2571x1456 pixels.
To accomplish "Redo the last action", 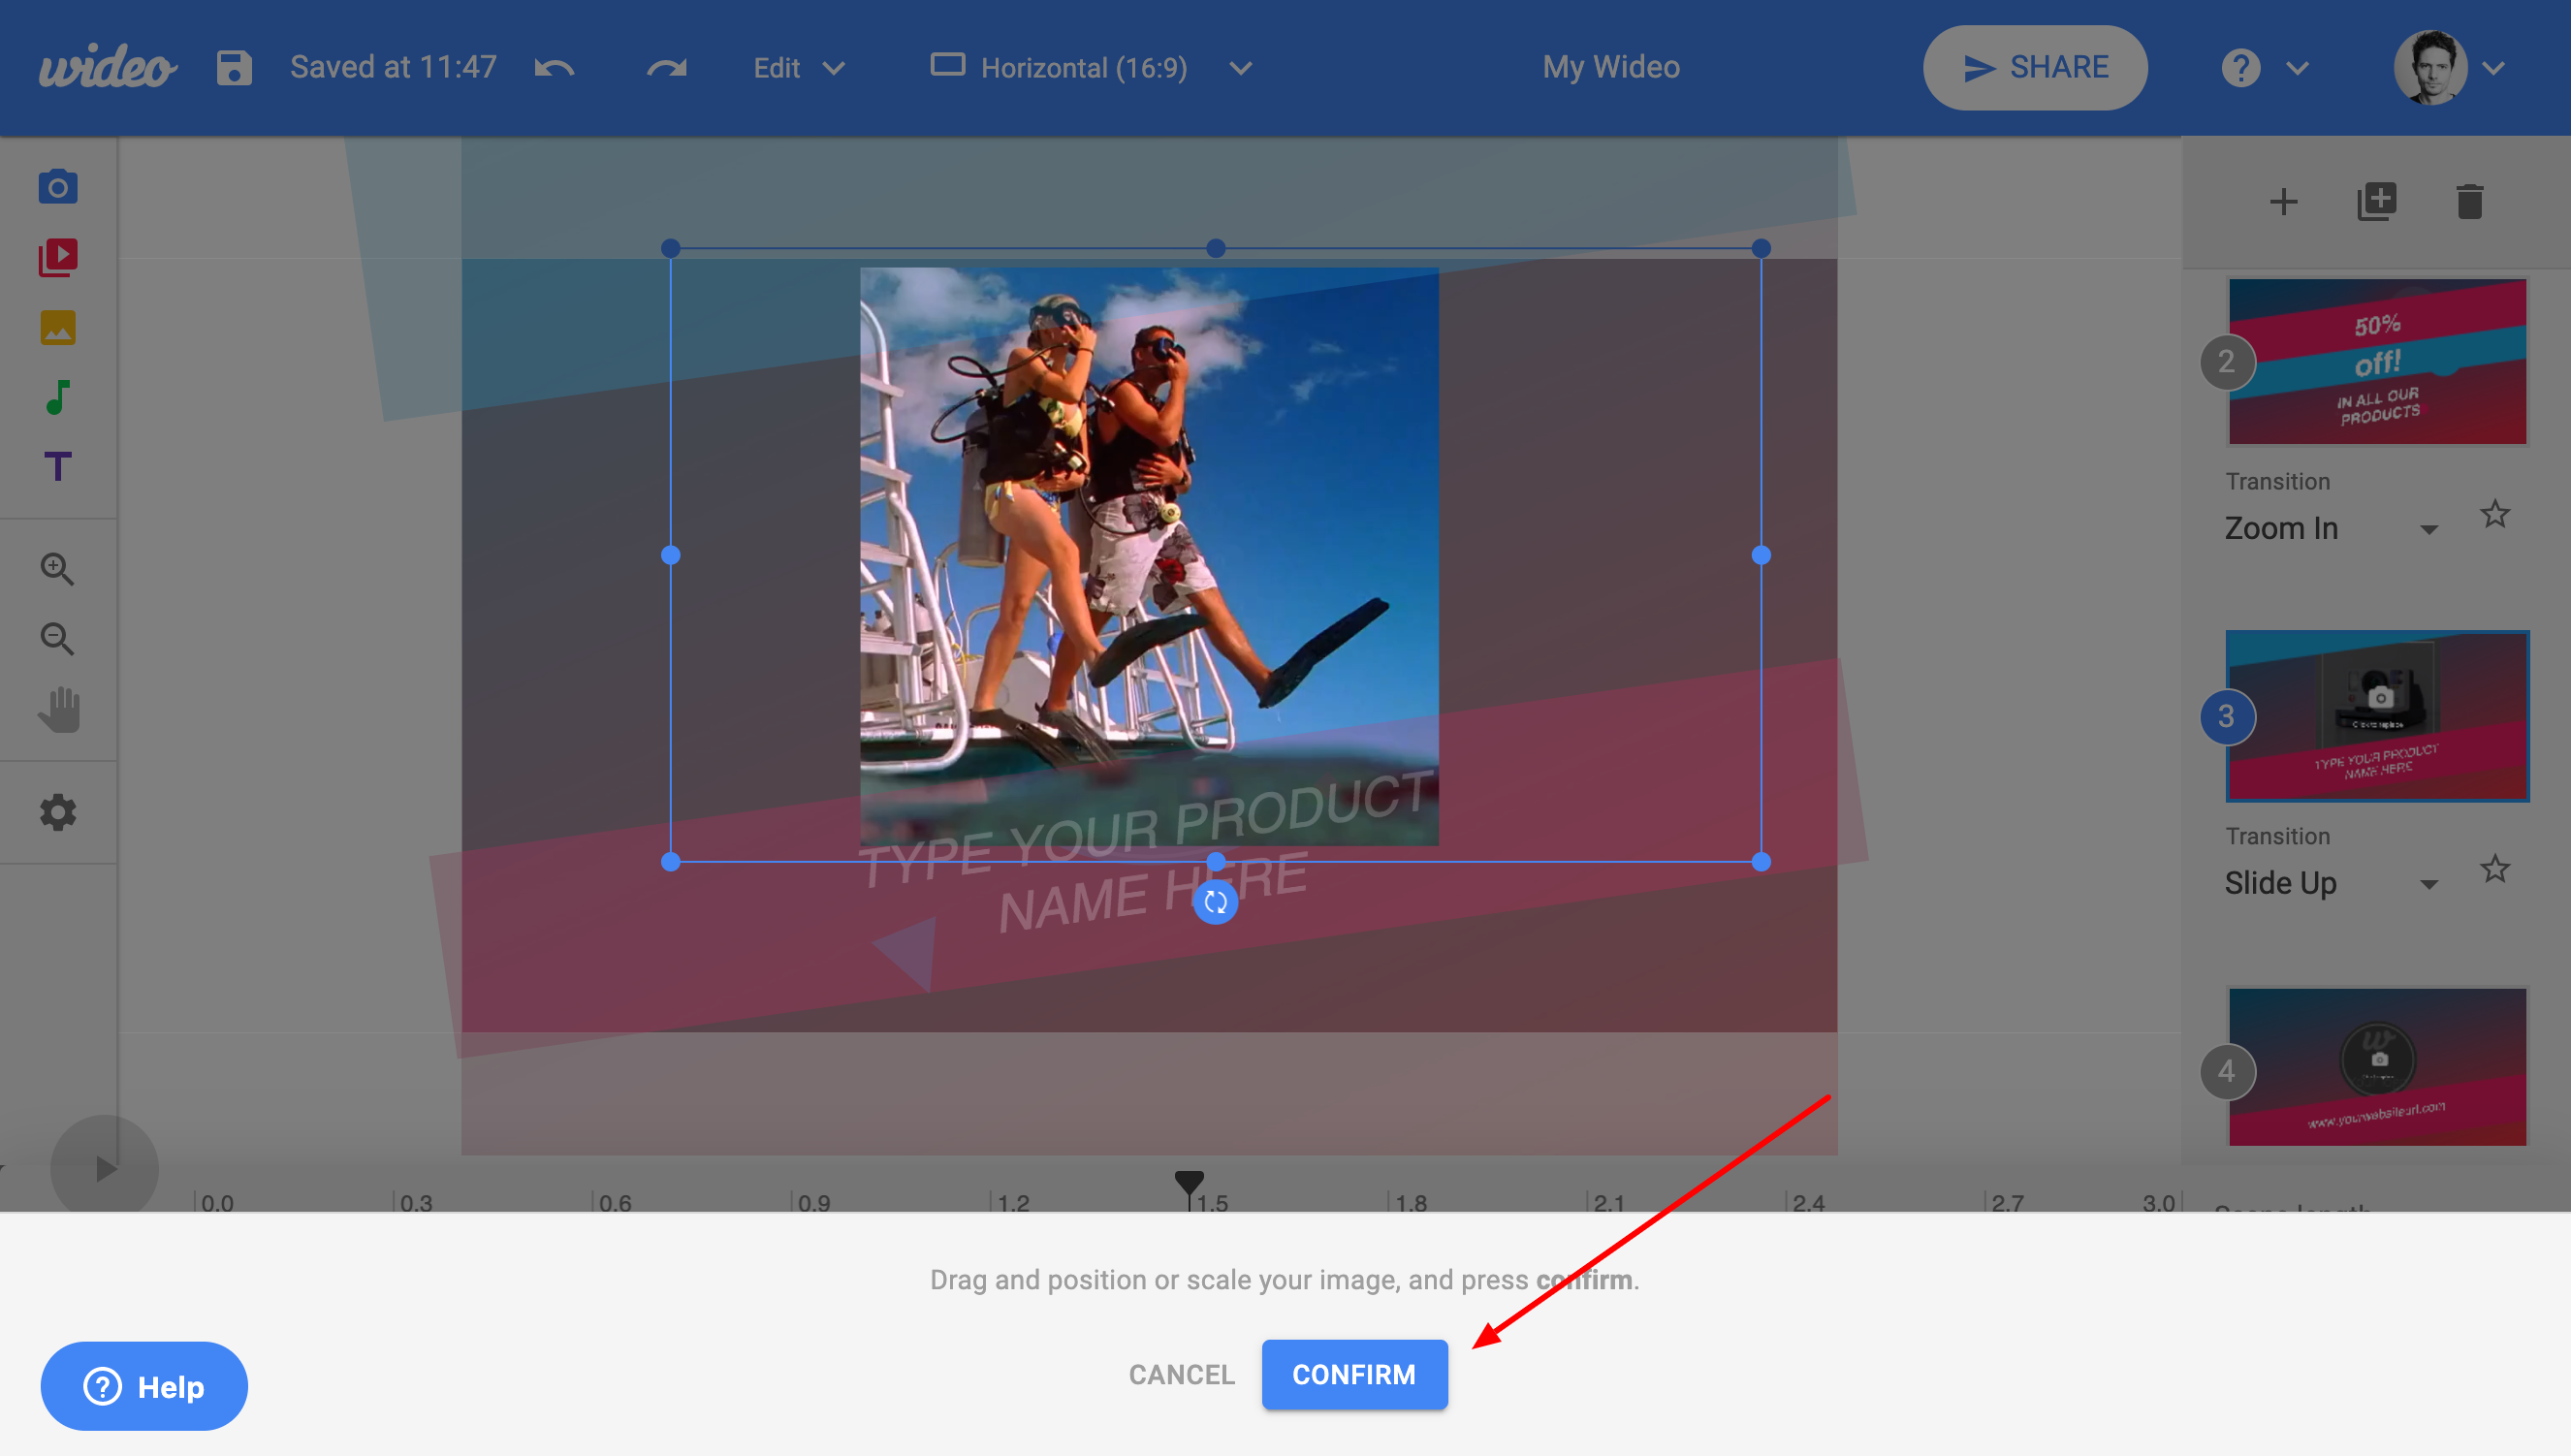I will [x=667, y=68].
